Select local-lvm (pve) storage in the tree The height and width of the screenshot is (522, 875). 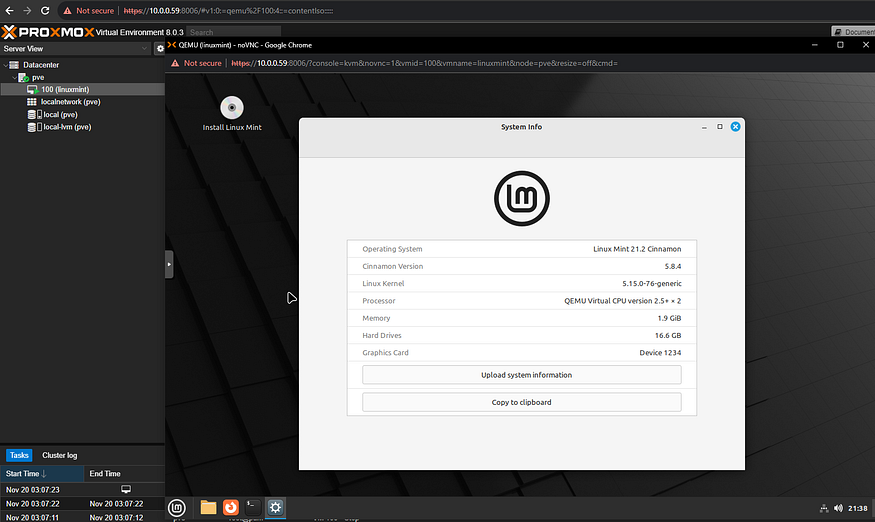[x=67, y=127]
